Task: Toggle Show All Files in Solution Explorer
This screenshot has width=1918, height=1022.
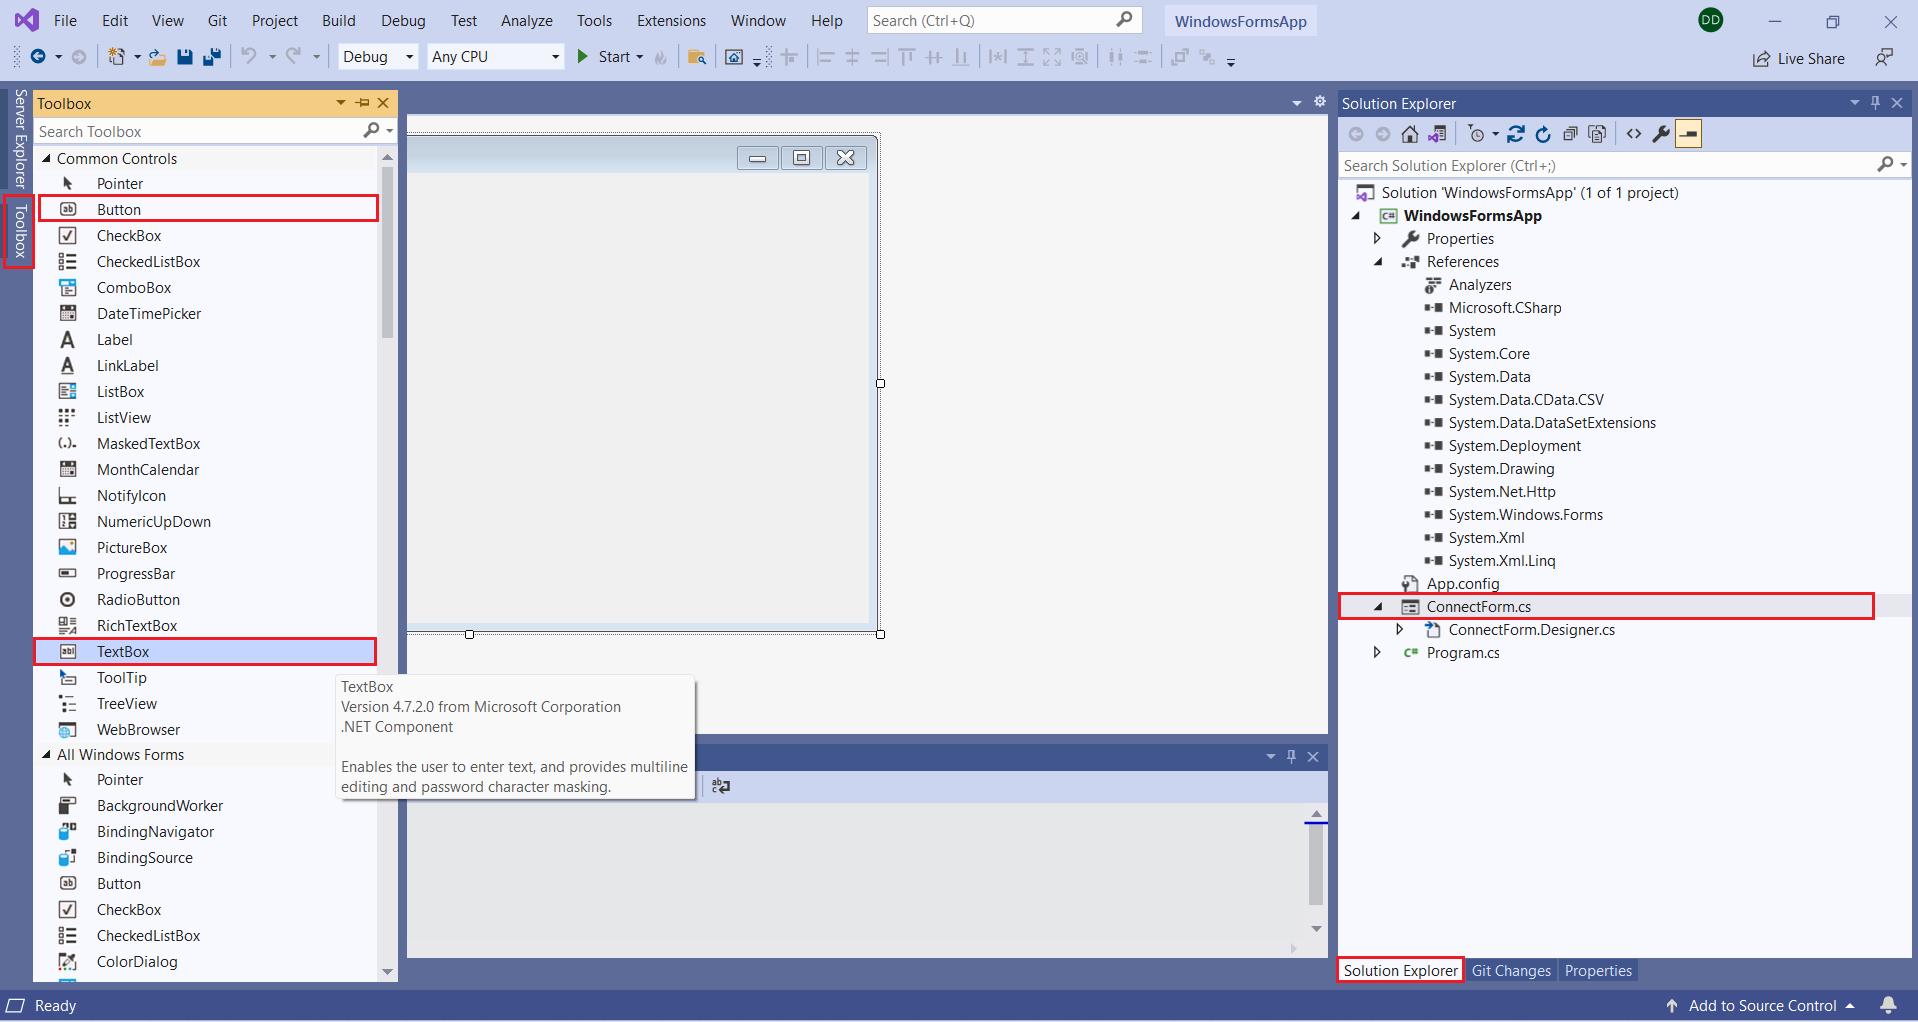Action: pos(1597,134)
